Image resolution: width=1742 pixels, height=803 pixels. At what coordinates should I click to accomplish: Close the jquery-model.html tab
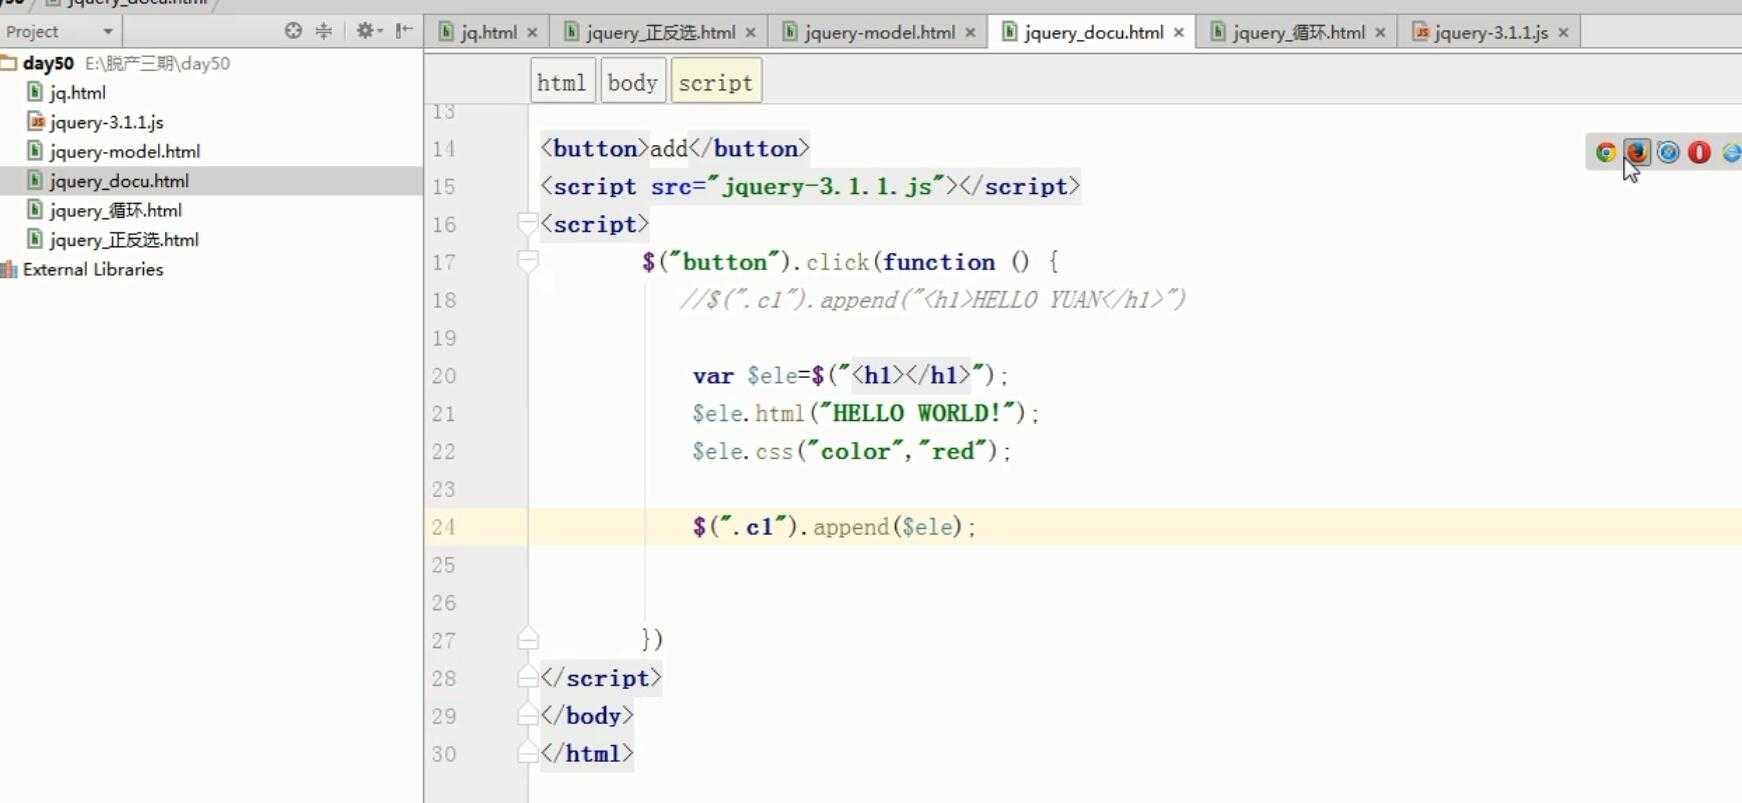970,33
